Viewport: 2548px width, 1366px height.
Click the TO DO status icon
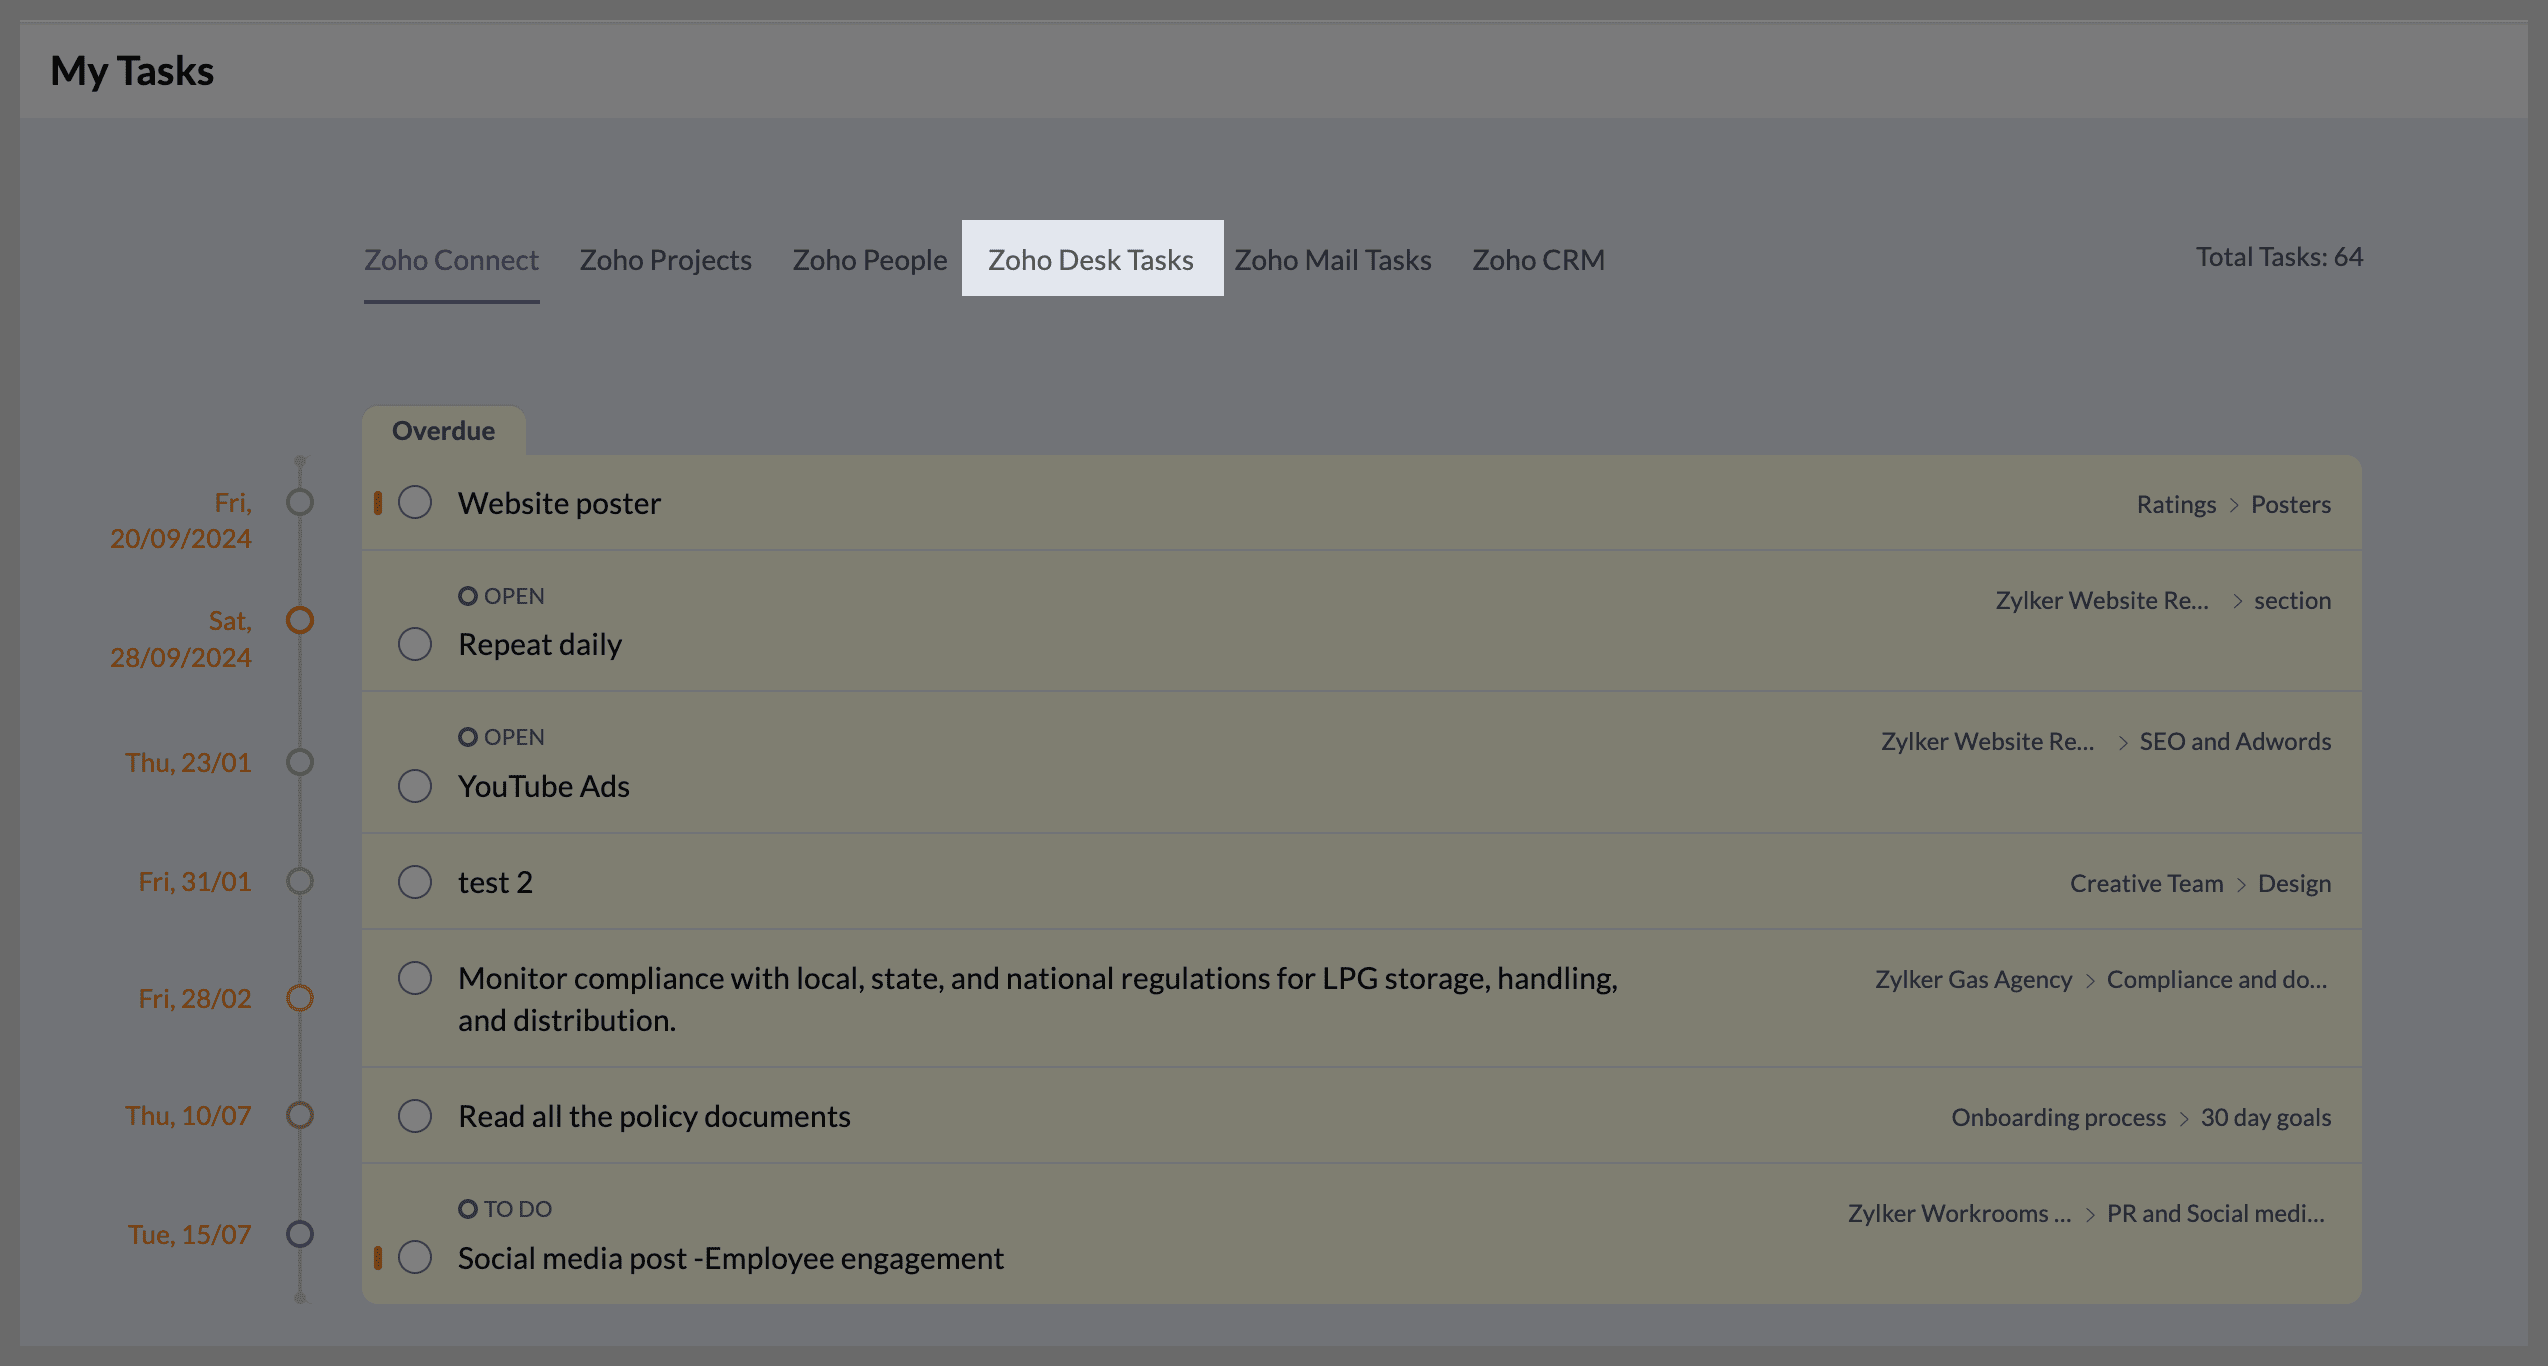(467, 1209)
